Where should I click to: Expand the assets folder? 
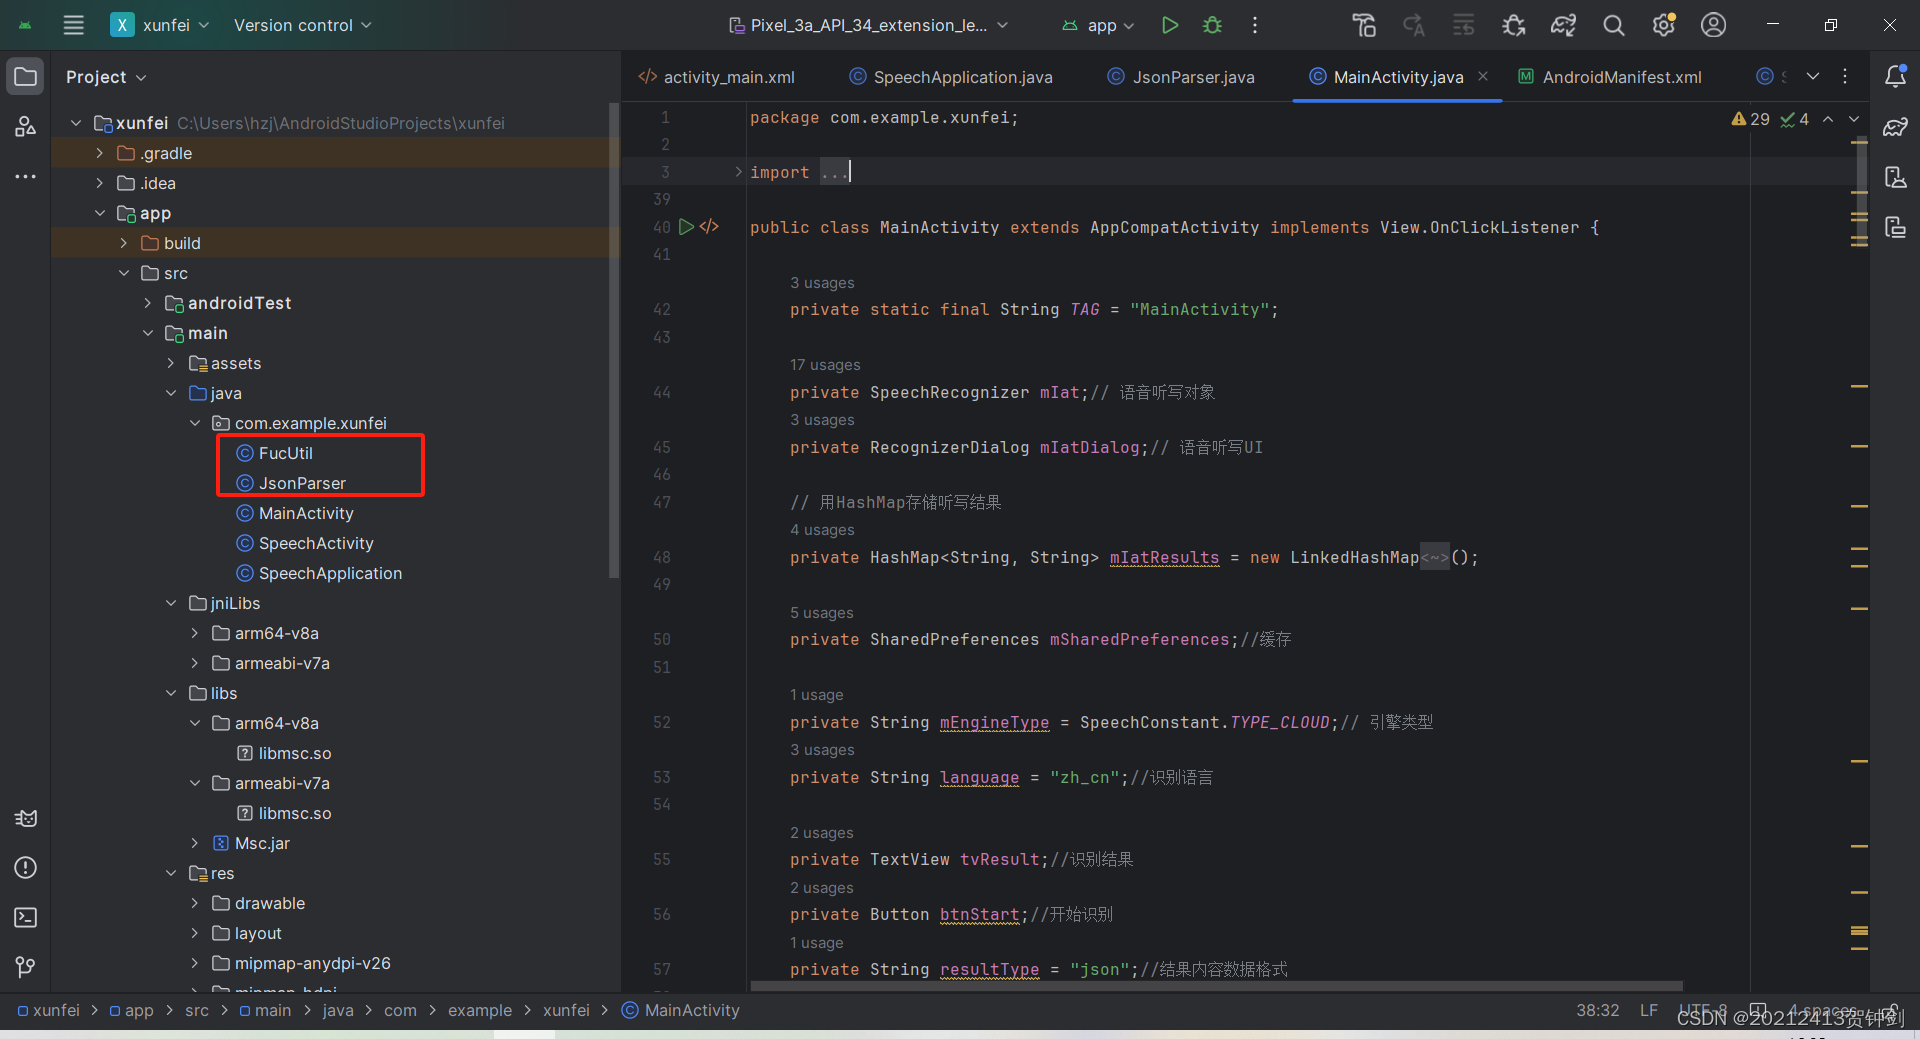[x=171, y=363]
